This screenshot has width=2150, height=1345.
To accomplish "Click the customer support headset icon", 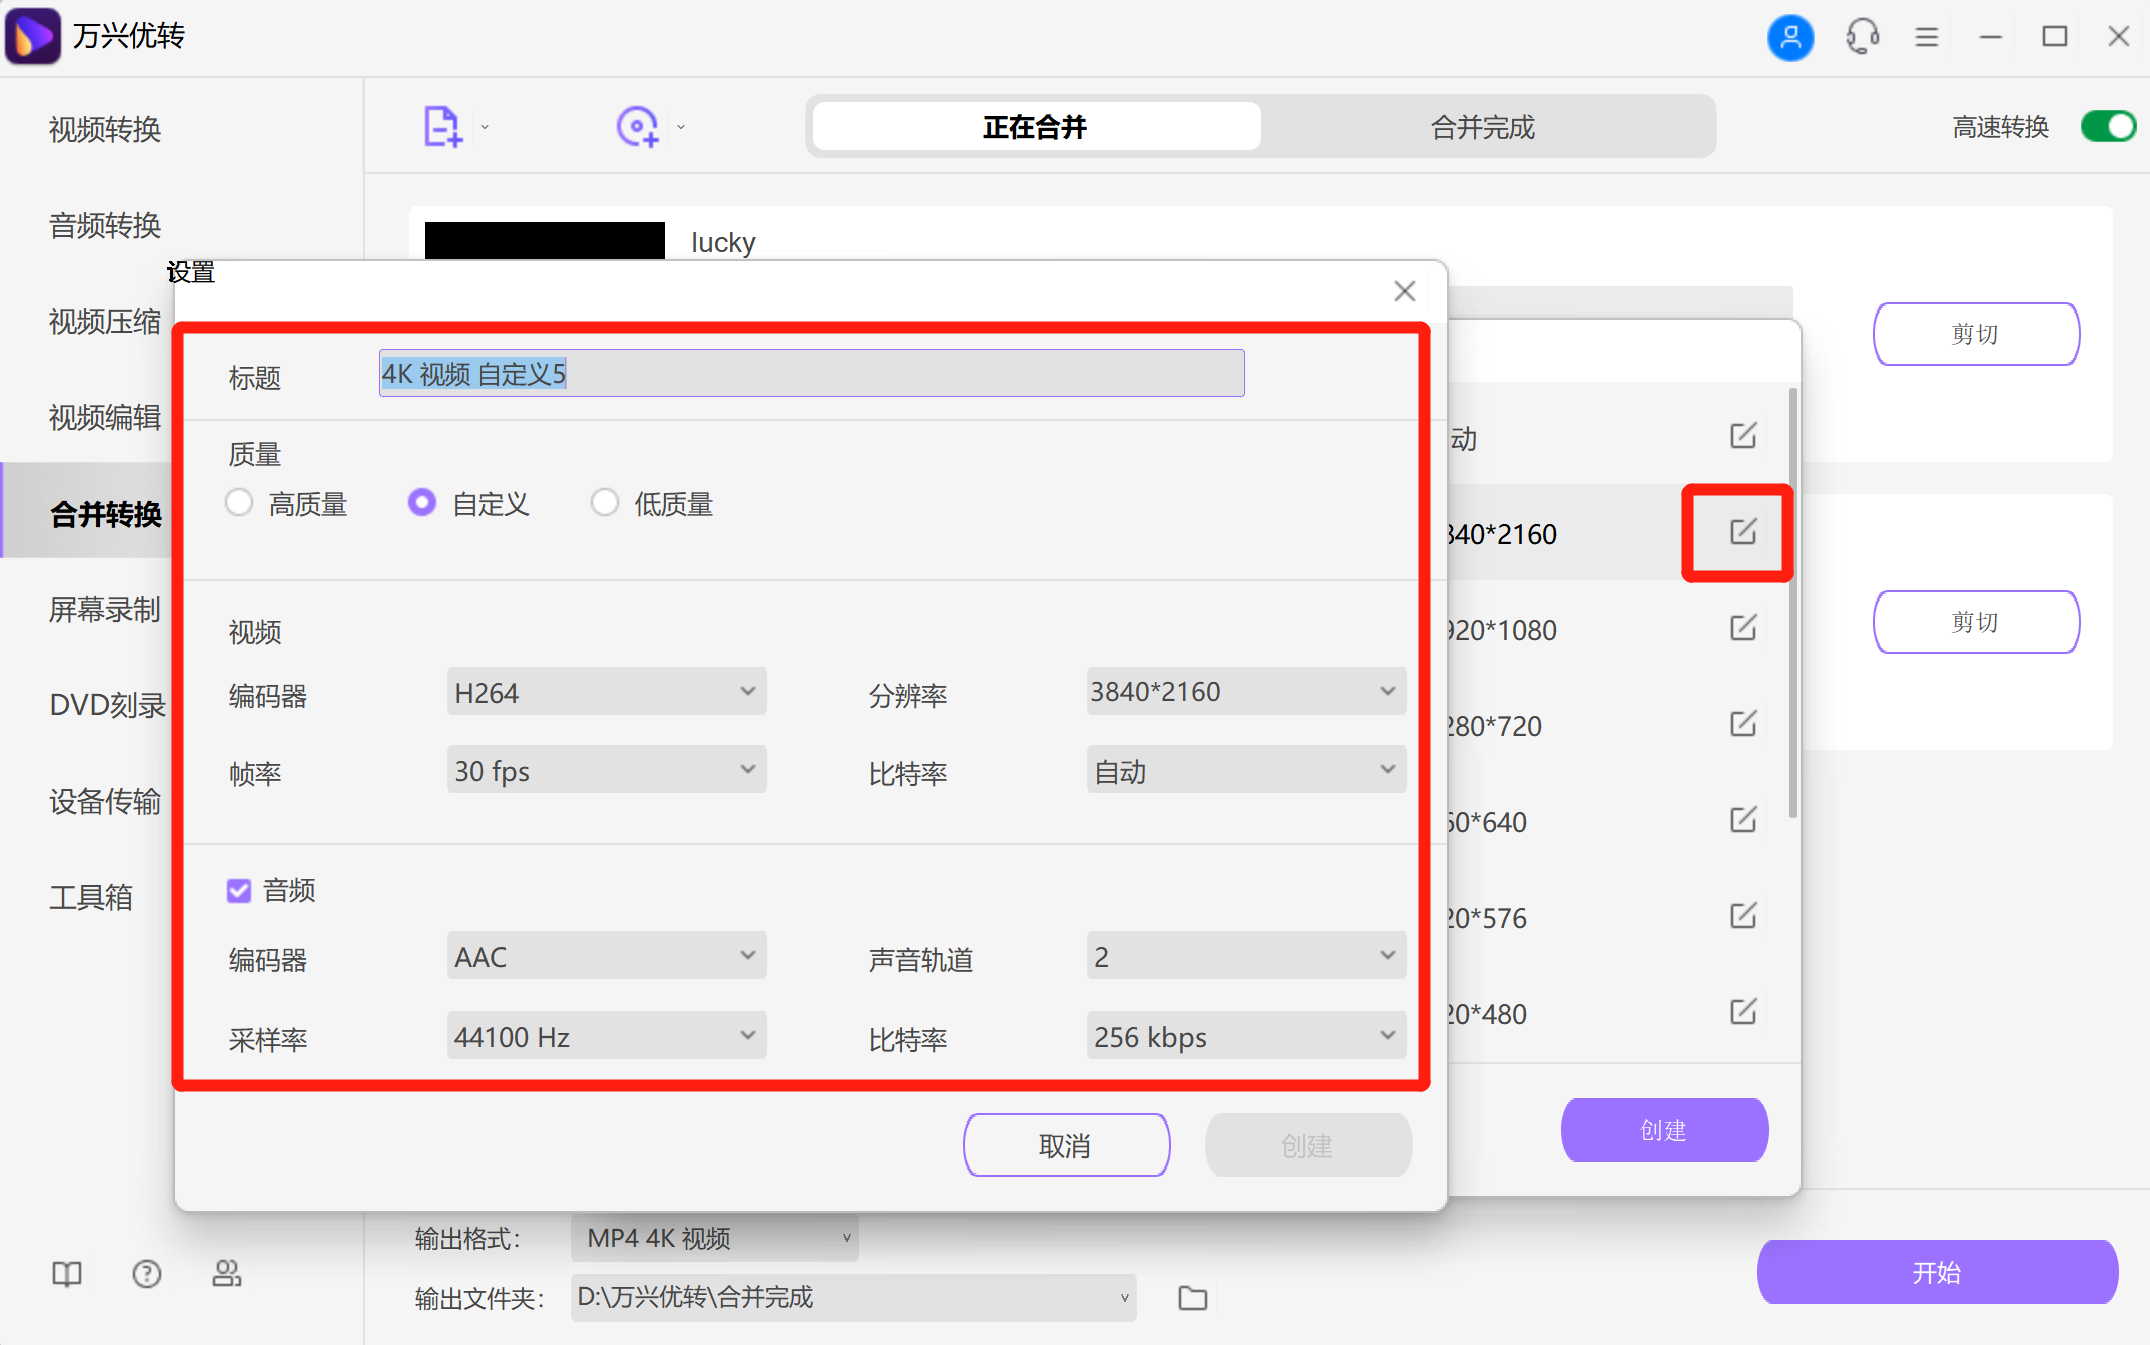I will (1862, 37).
